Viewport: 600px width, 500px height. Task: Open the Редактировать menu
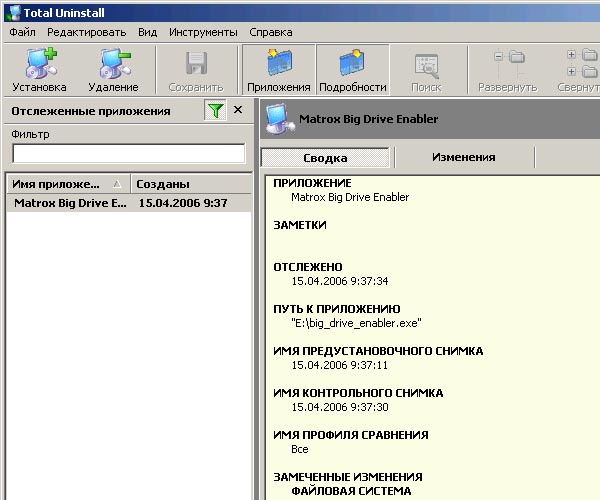86,32
